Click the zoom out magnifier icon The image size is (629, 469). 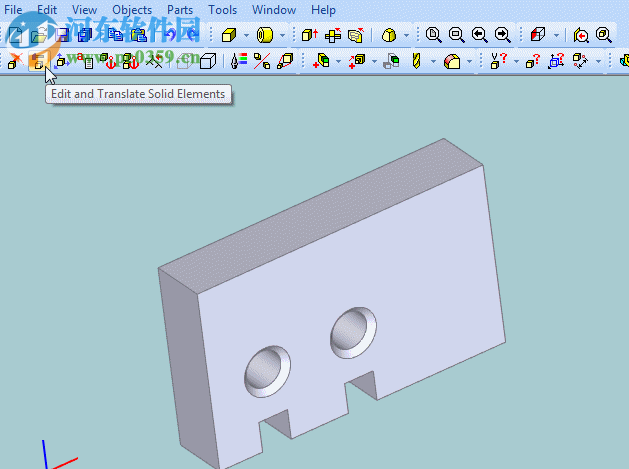pyautogui.click(x=456, y=35)
